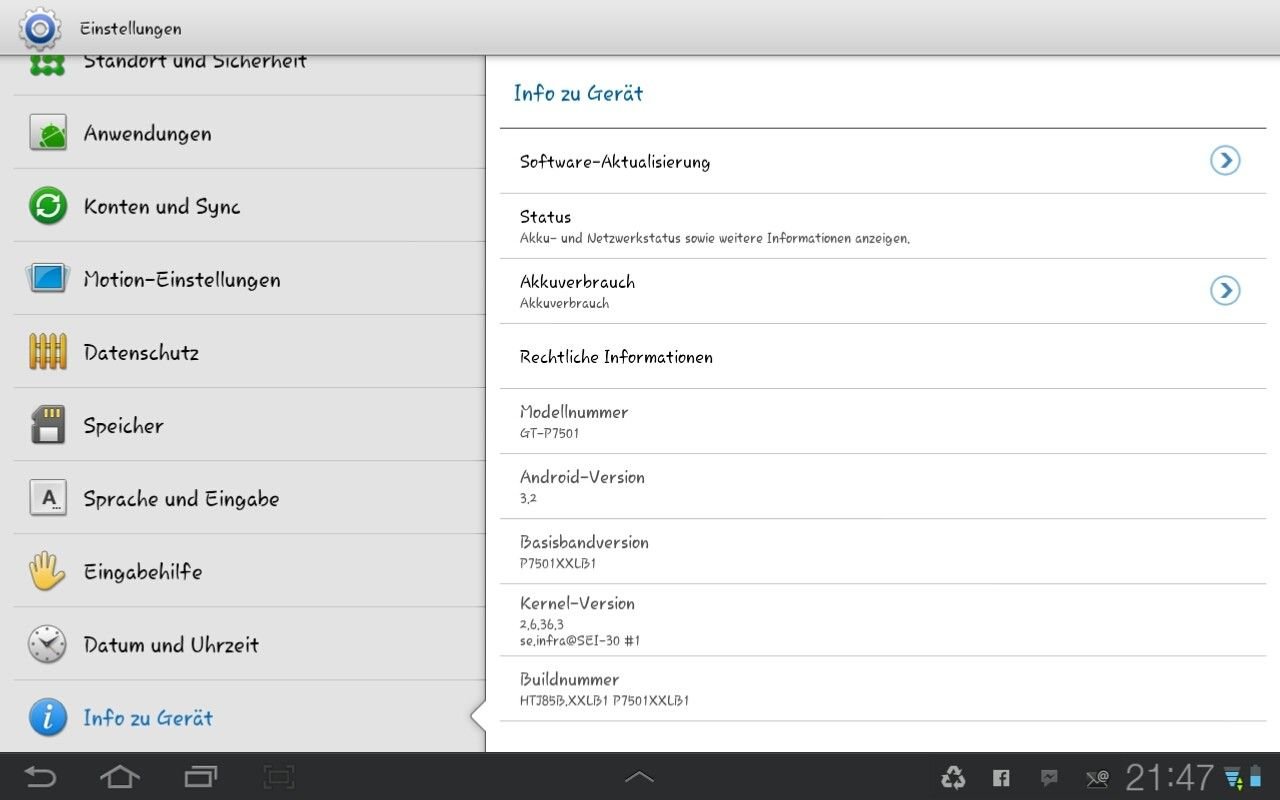Tap the Konten und Sync refresh icon
1280x800 pixels.
[47, 207]
